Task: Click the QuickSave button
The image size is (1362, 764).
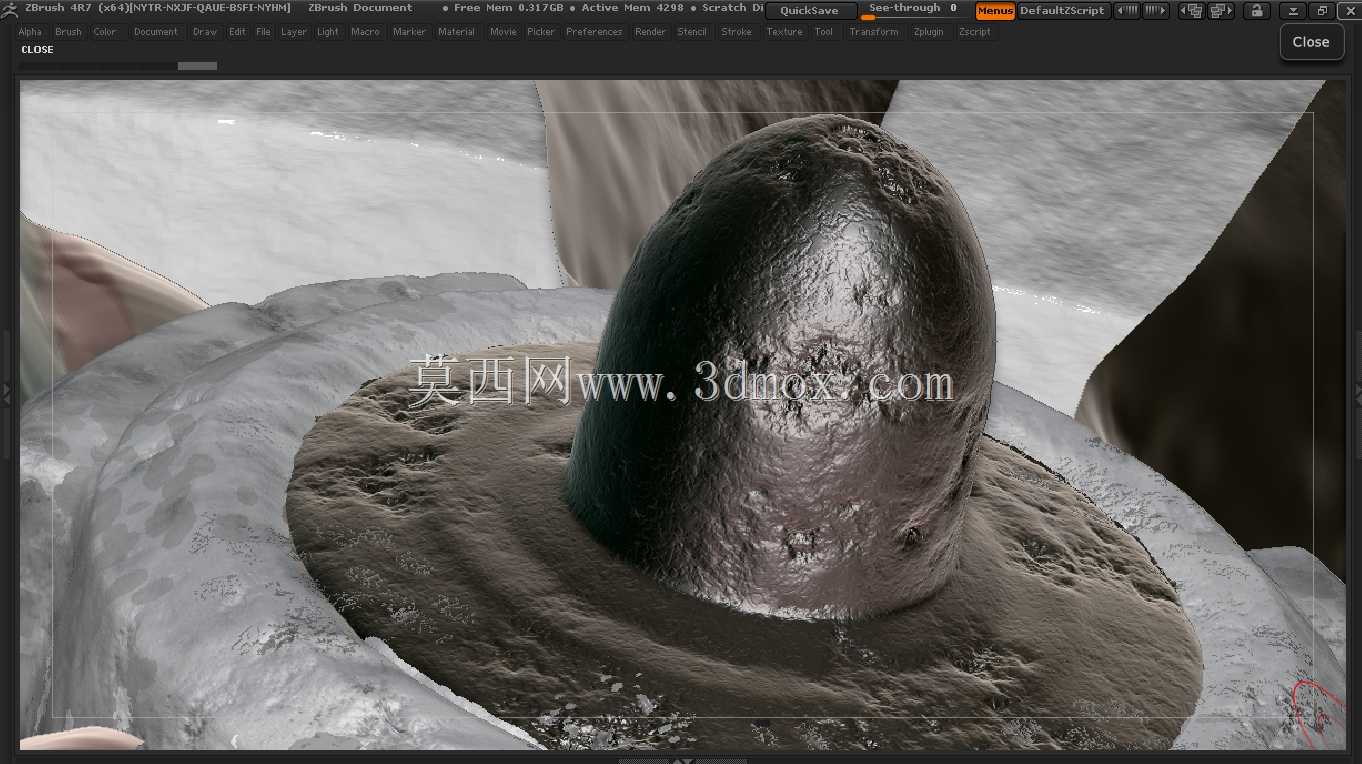Action: 810,11
